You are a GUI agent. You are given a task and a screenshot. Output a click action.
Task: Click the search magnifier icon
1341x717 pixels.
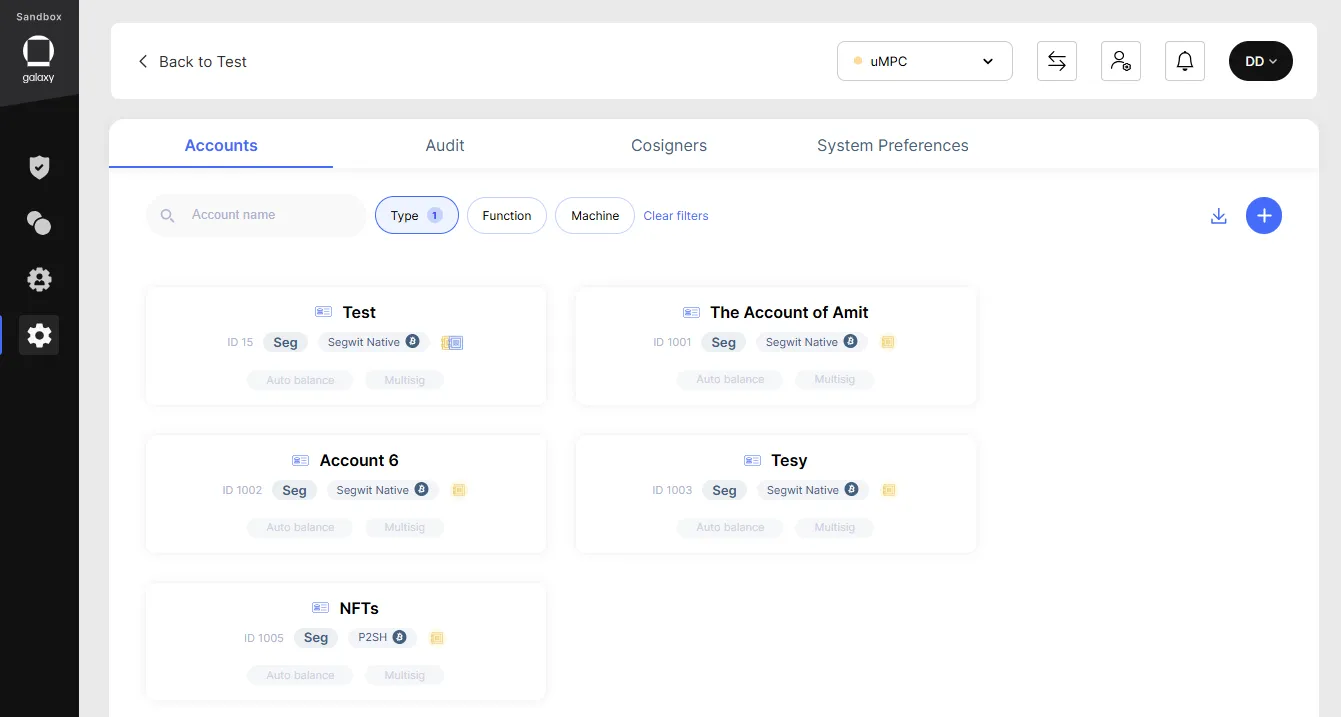168,215
